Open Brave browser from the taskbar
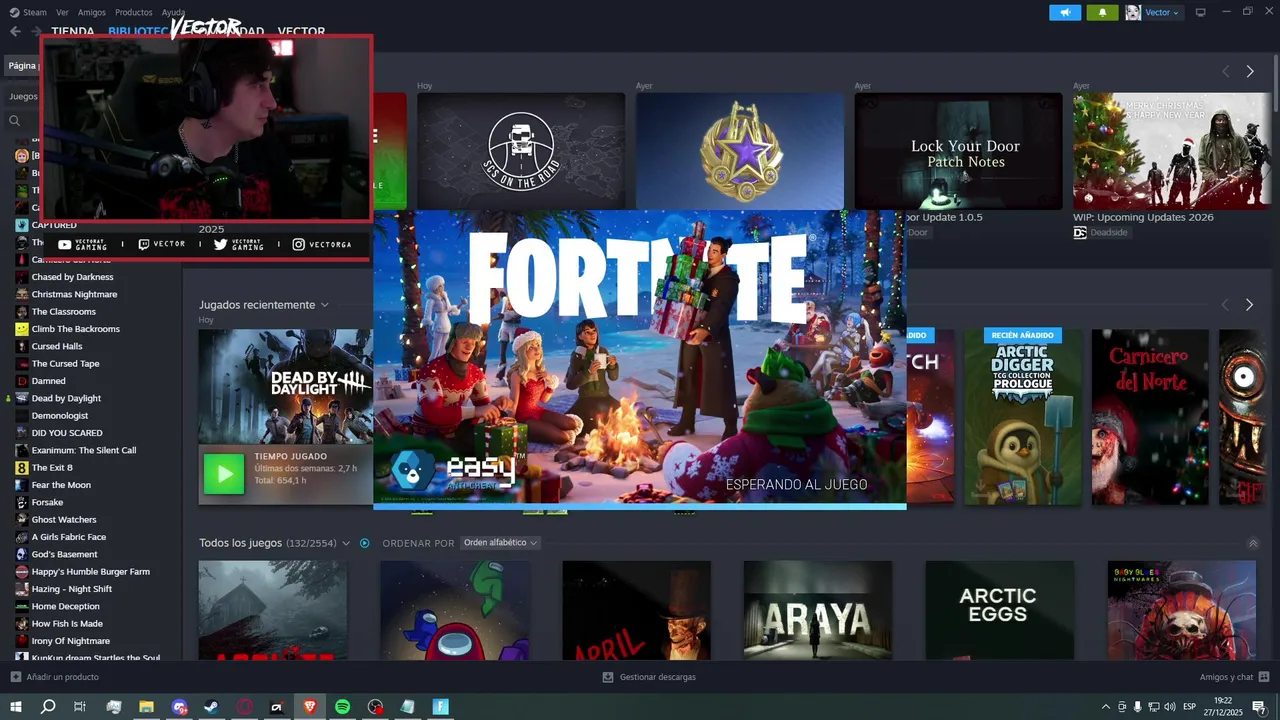The image size is (1280, 720). [x=309, y=707]
